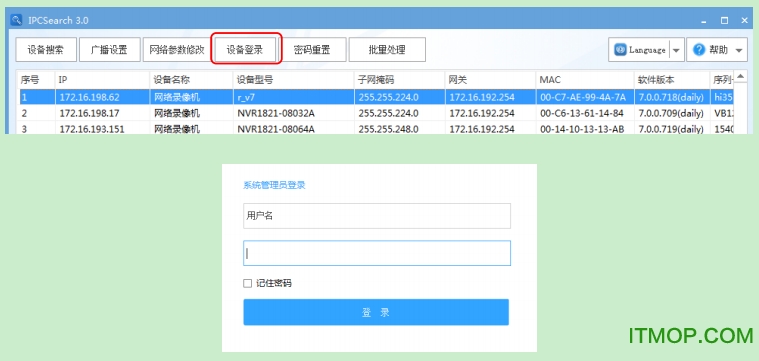Expand the 帮助 dropdown arrow
759x361 pixels.
tap(739, 50)
